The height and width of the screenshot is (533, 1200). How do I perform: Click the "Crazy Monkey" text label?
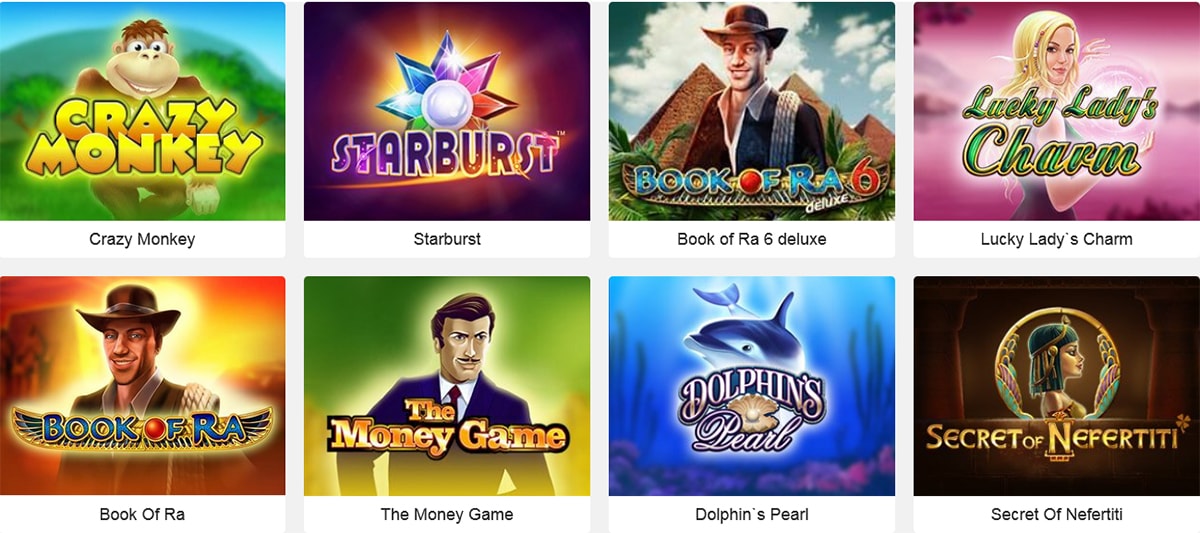point(142,240)
